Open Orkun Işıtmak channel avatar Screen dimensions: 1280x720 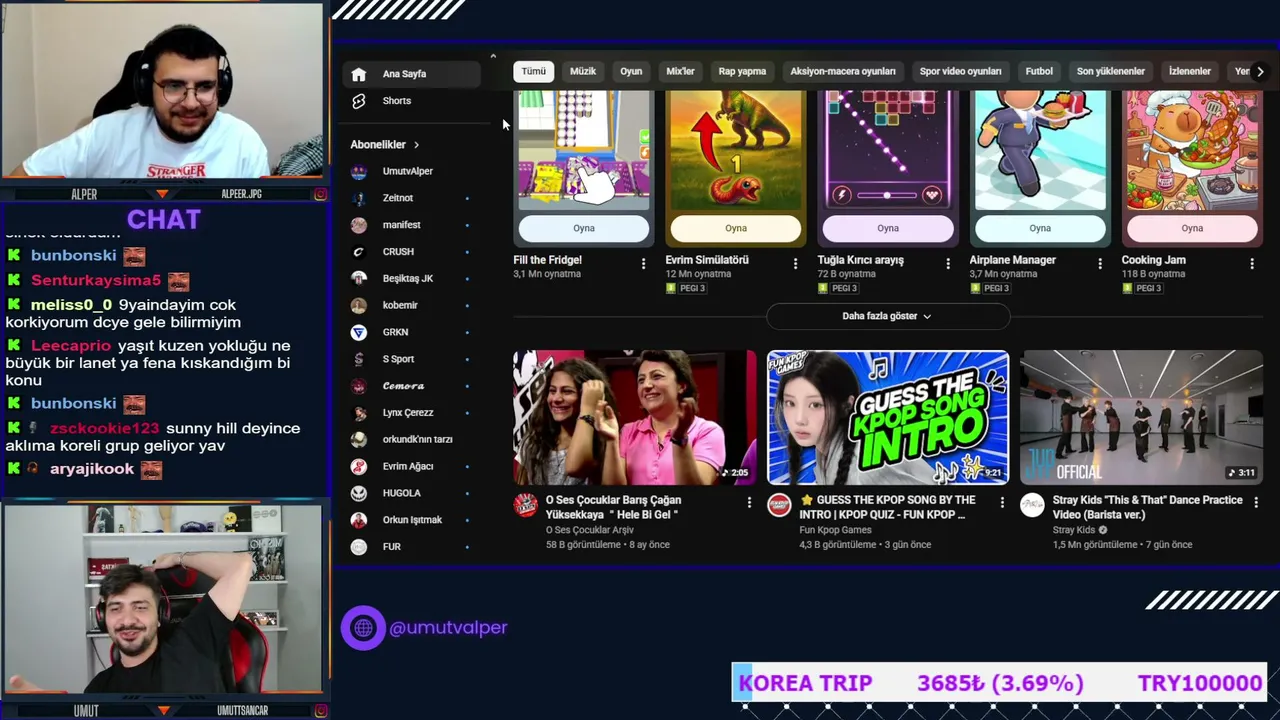coord(359,520)
